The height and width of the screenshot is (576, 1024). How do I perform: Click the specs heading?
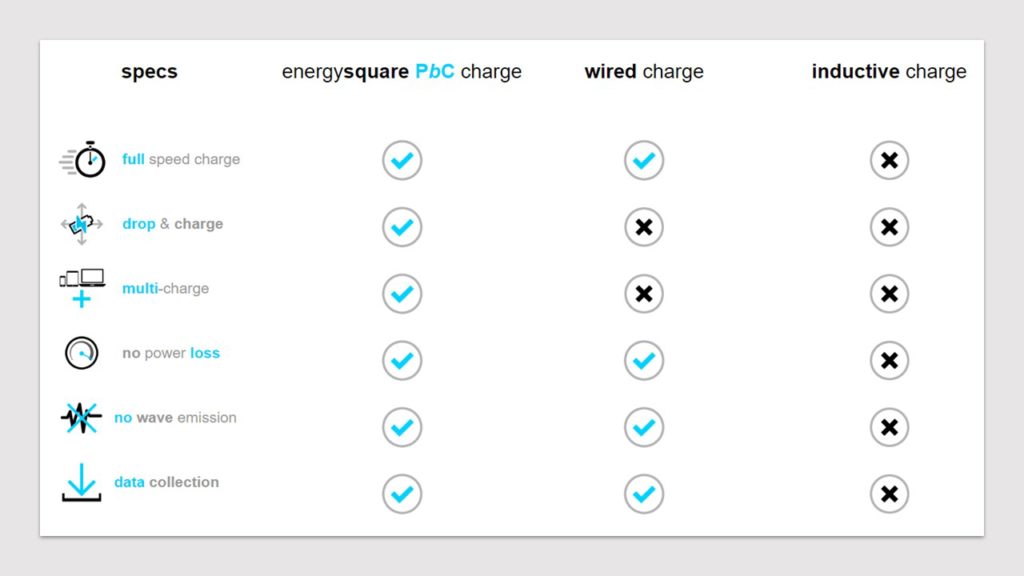pos(149,72)
